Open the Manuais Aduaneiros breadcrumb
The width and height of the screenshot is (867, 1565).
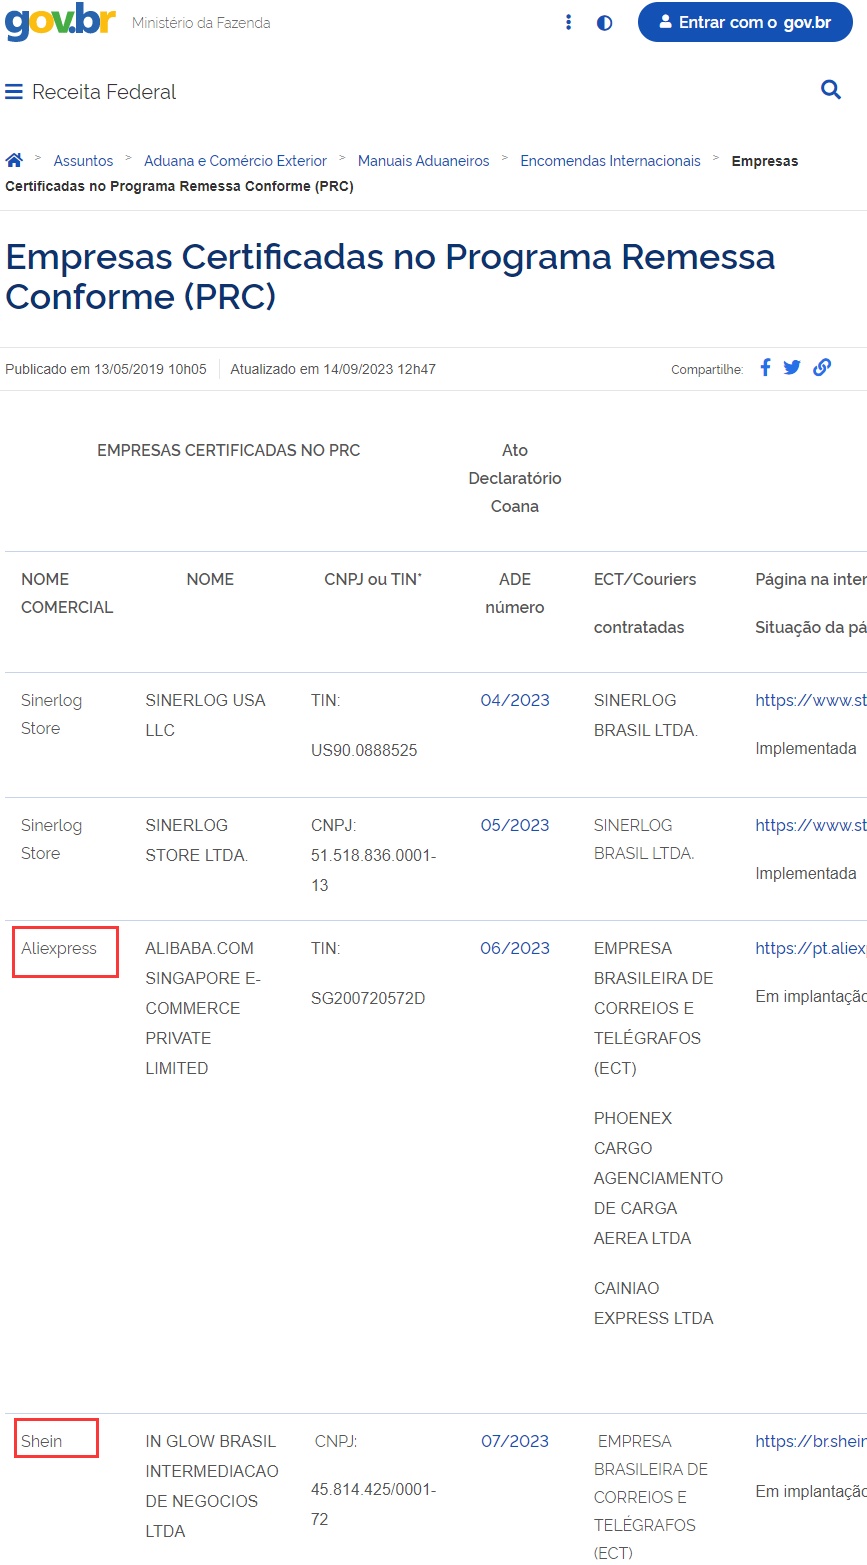424,161
